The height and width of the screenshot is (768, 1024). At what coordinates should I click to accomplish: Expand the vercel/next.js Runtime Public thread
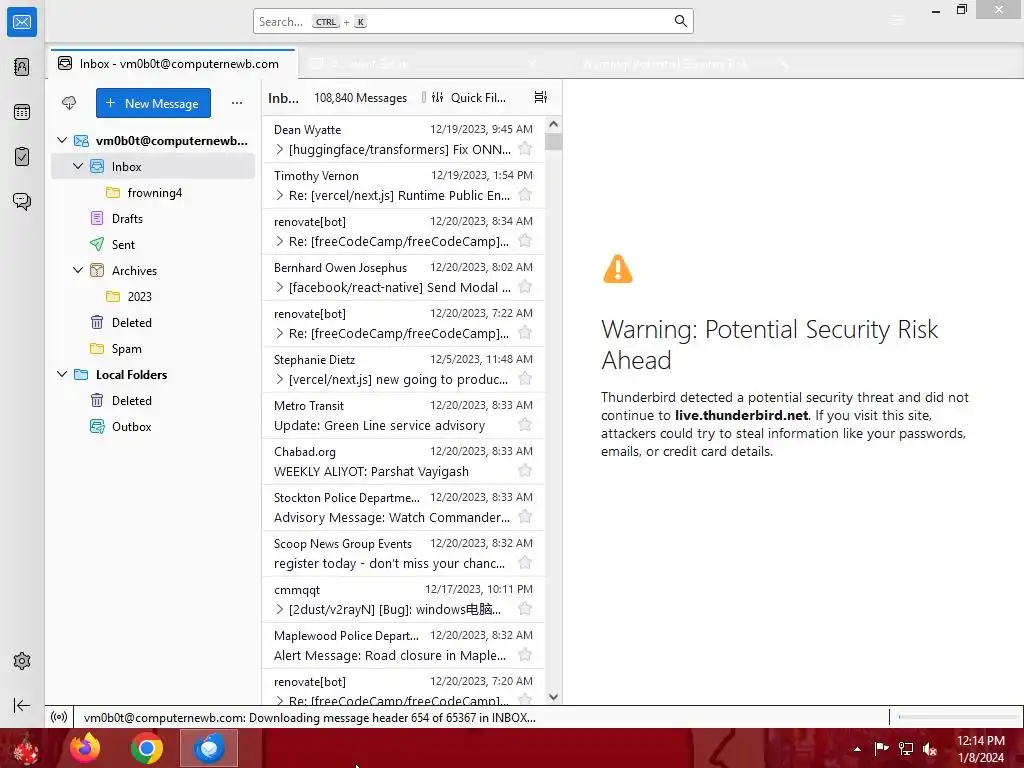coord(280,195)
